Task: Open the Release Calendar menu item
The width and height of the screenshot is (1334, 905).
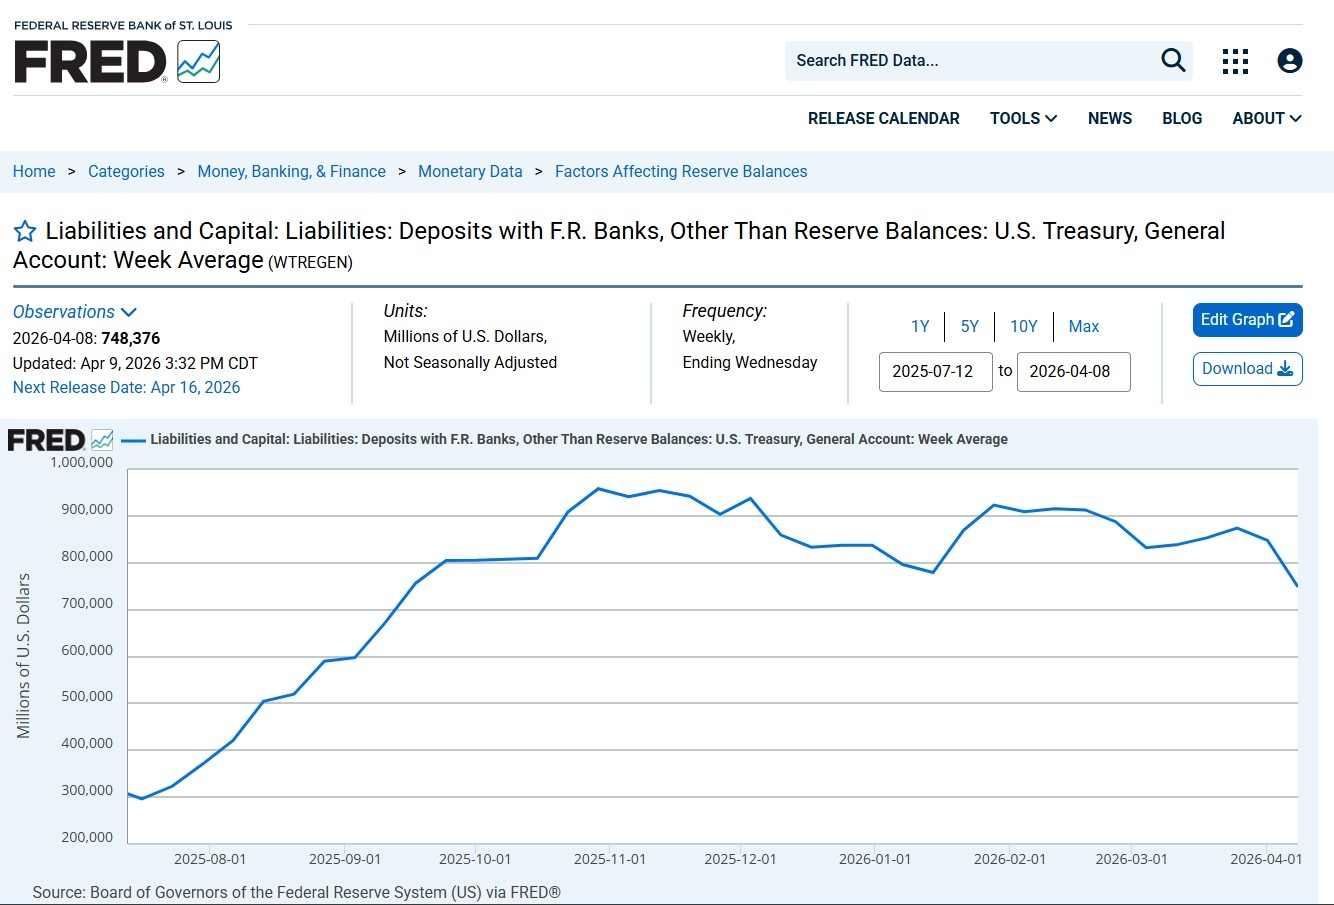Action: click(883, 118)
